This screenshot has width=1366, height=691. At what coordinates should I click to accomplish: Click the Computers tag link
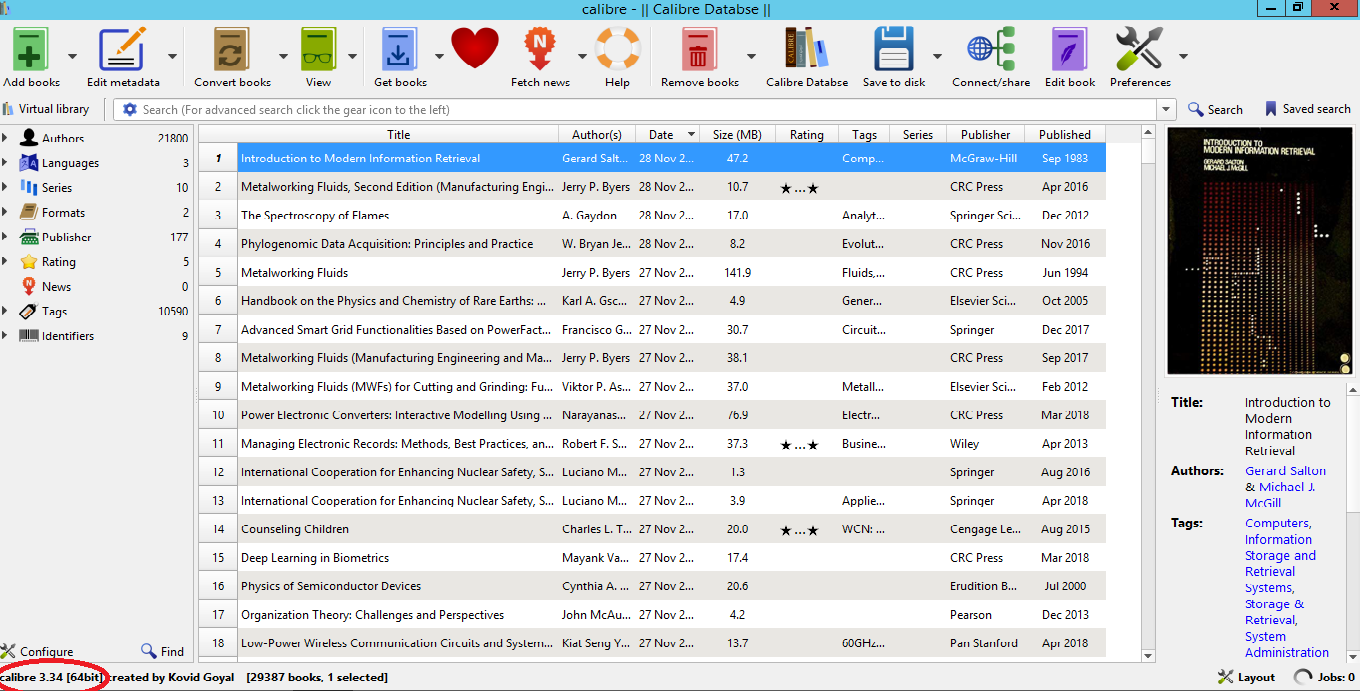tap(1278, 523)
